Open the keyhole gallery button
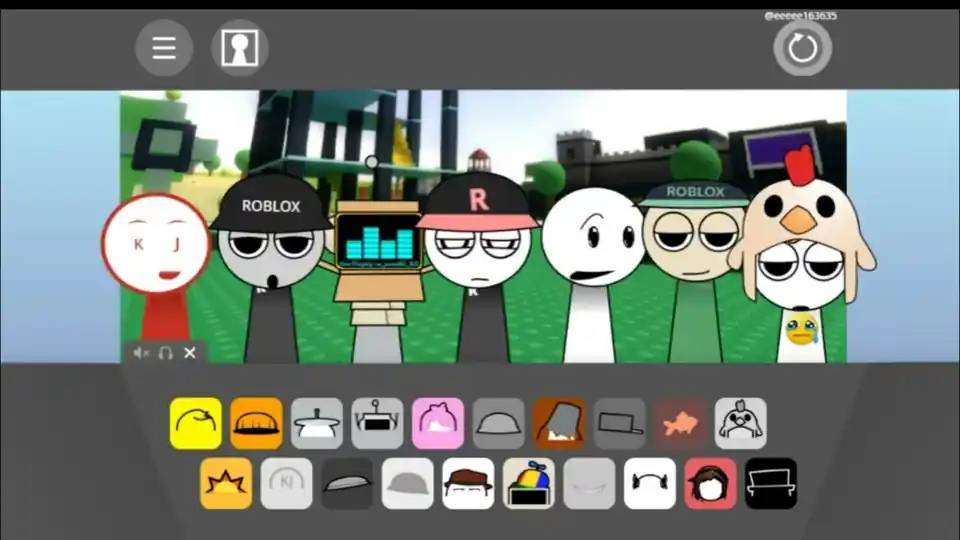960x540 pixels. (x=239, y=48)
